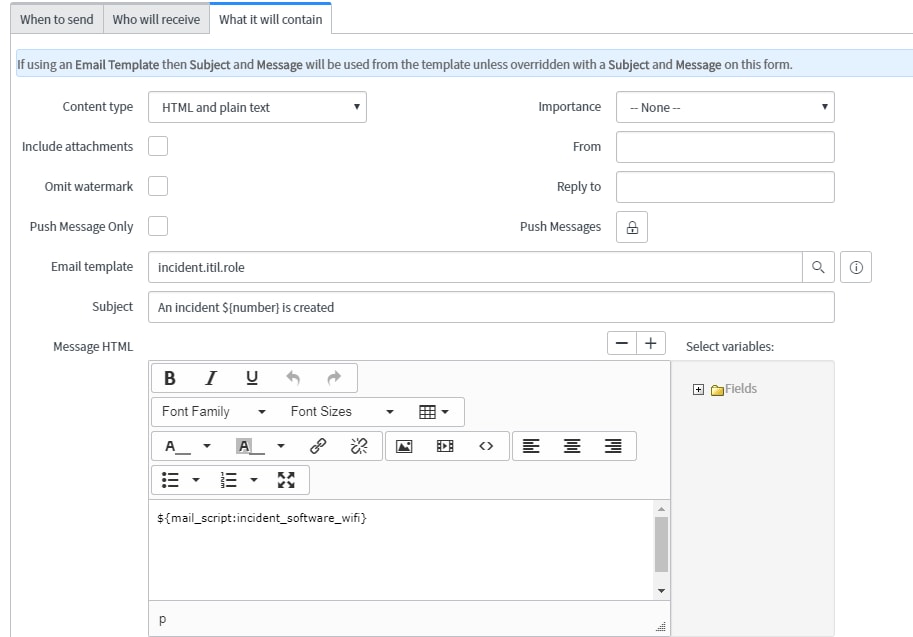913x637 pixels.
Task: Enable the Include attachments checkbox
Action: click(x=158, y=146)
